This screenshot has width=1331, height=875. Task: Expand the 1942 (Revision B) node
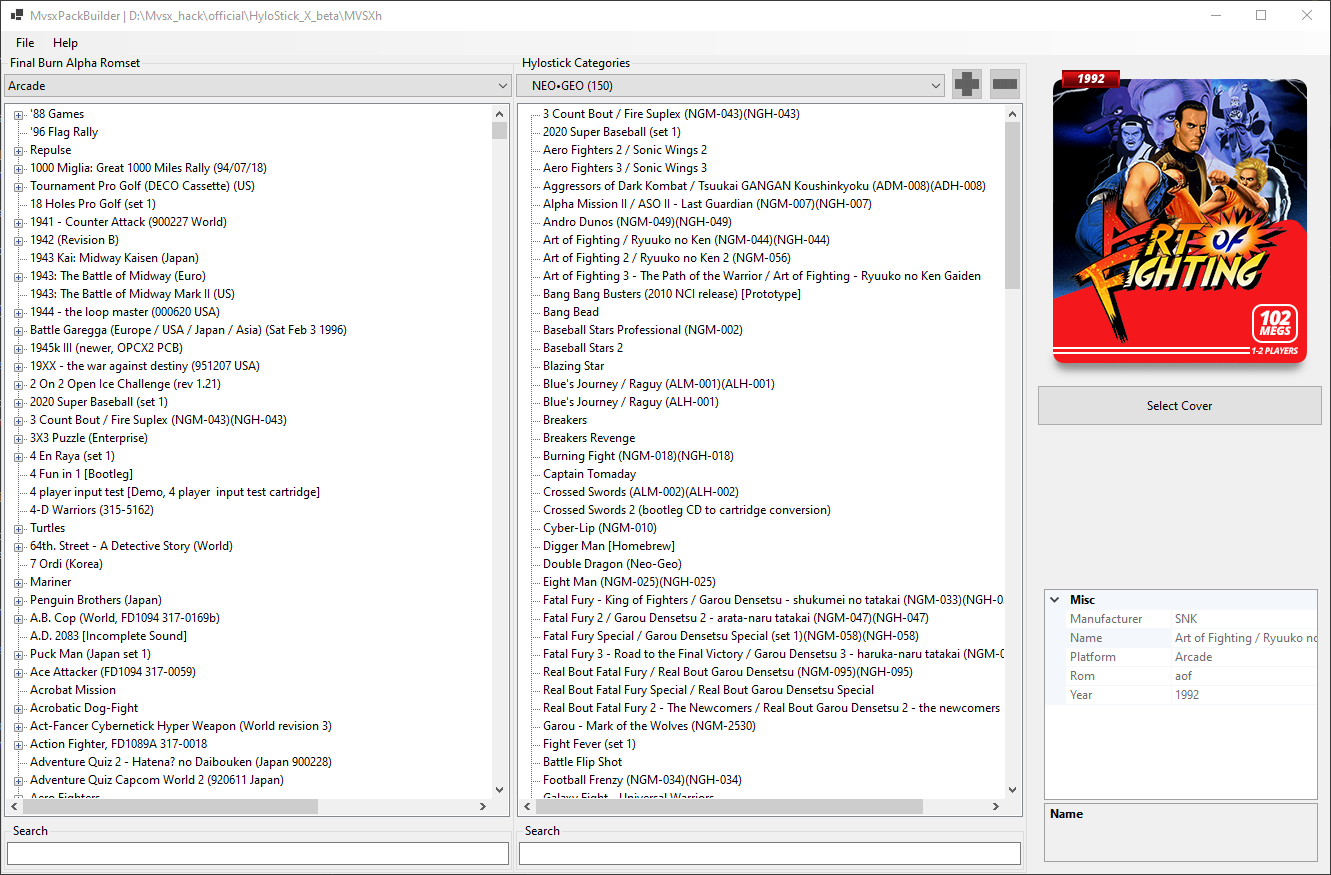19,240
